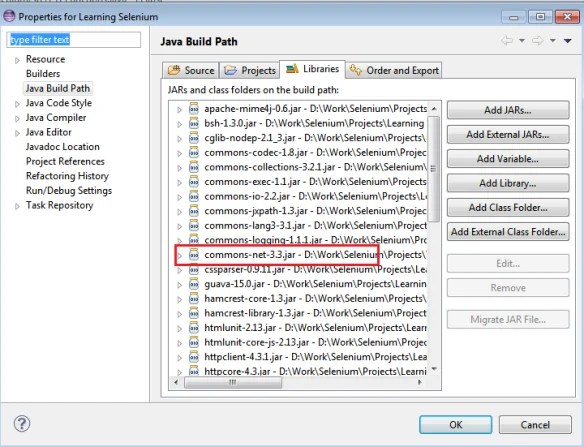This screenshot has height=447, width=584.
Task: Expand the Java Compiler node
Action: [17, 118]
